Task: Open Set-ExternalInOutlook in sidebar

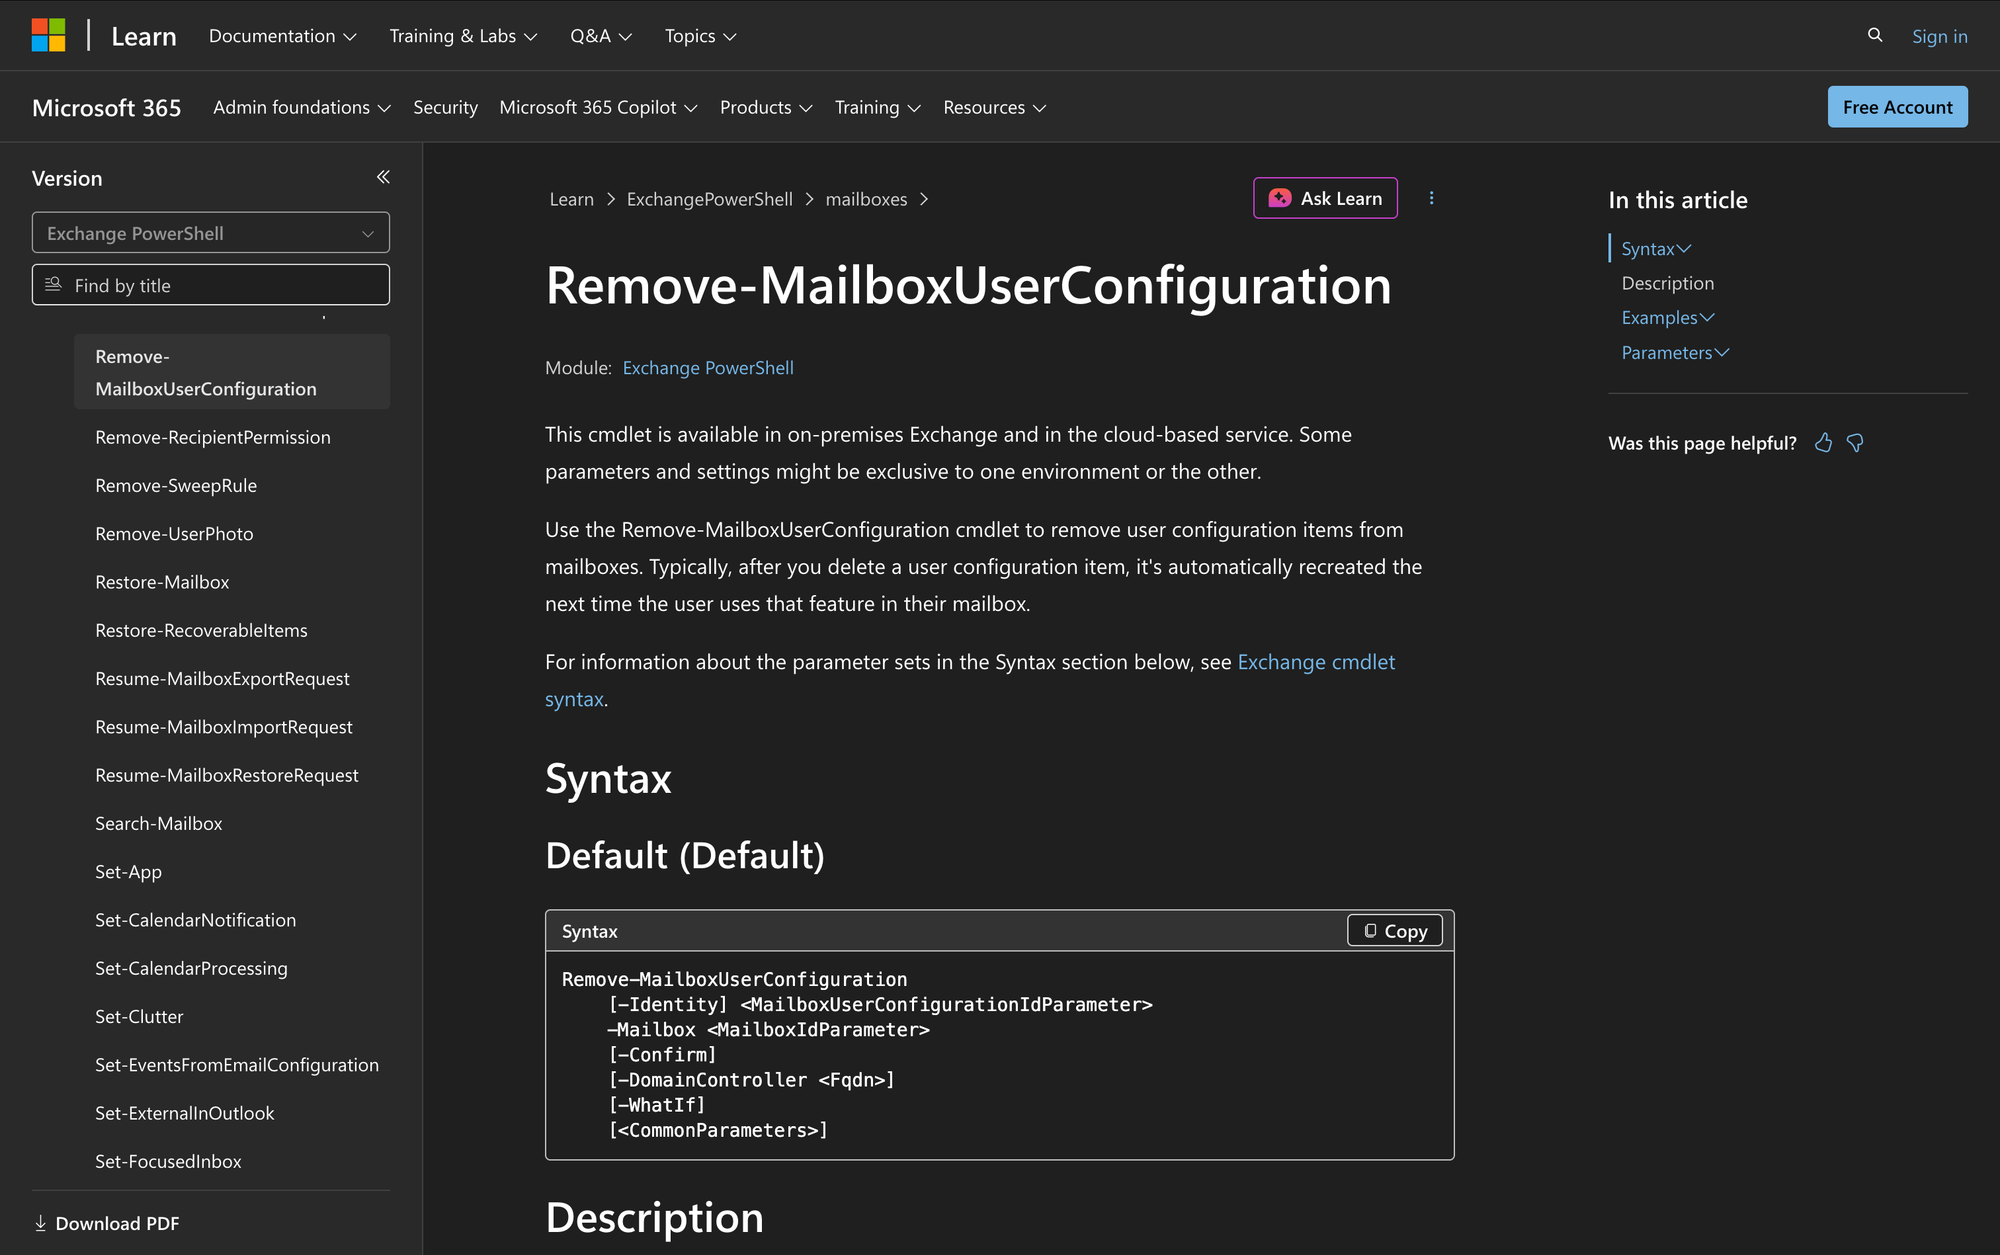Action: 184,1113
